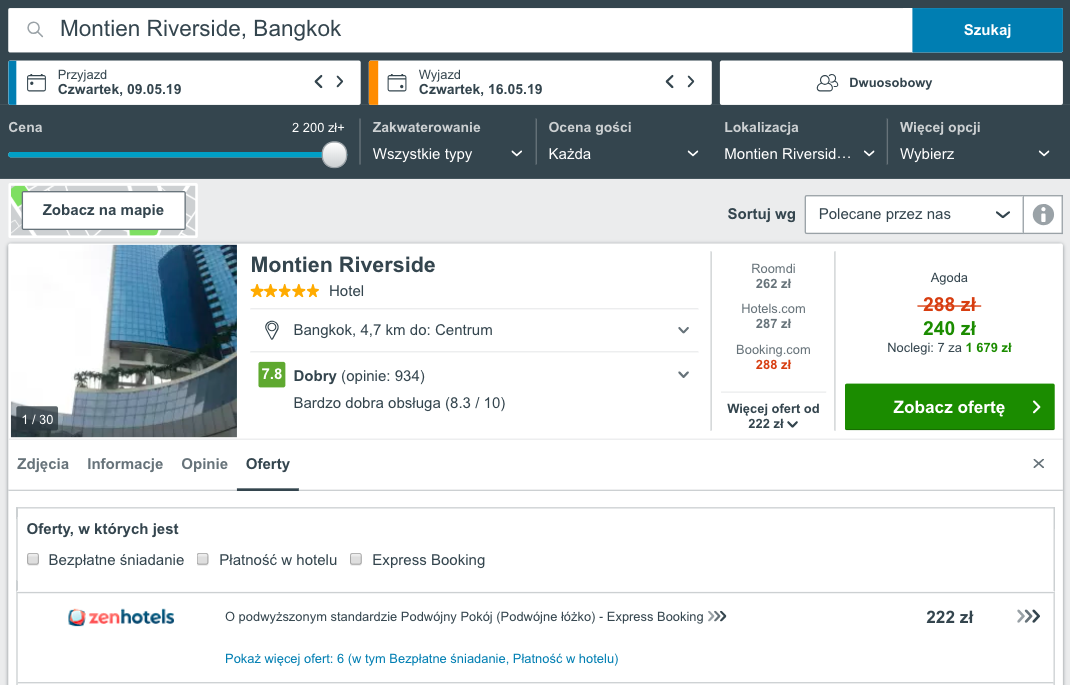Open Hotels.com 287 zł offer
1070x685 pixels.
(773, 317)
